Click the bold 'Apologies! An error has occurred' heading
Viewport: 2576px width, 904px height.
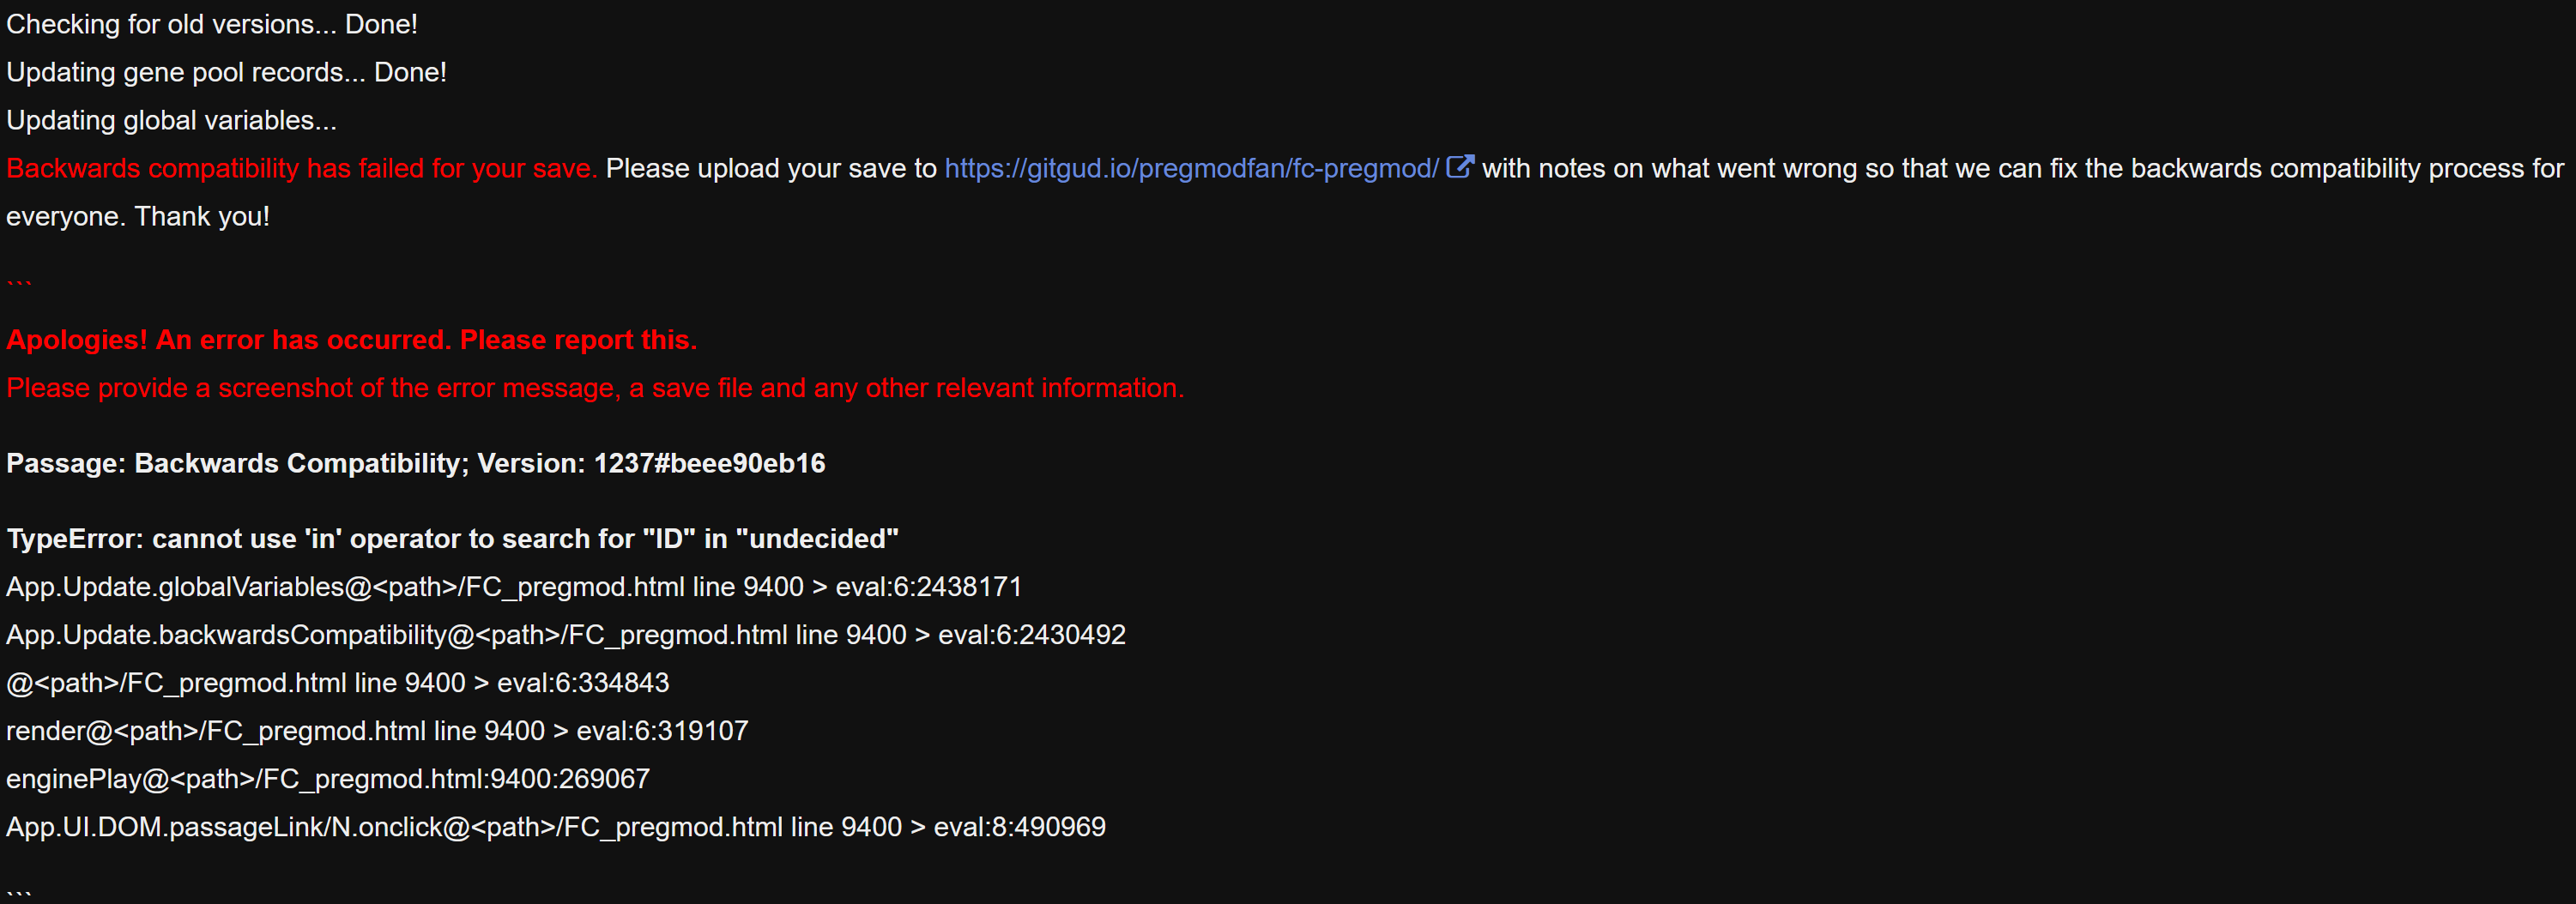(351, 340)
